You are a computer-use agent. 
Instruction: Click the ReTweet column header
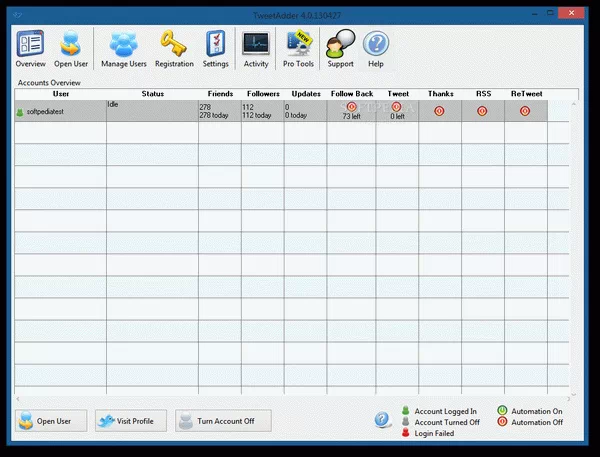tap(526, 94)
